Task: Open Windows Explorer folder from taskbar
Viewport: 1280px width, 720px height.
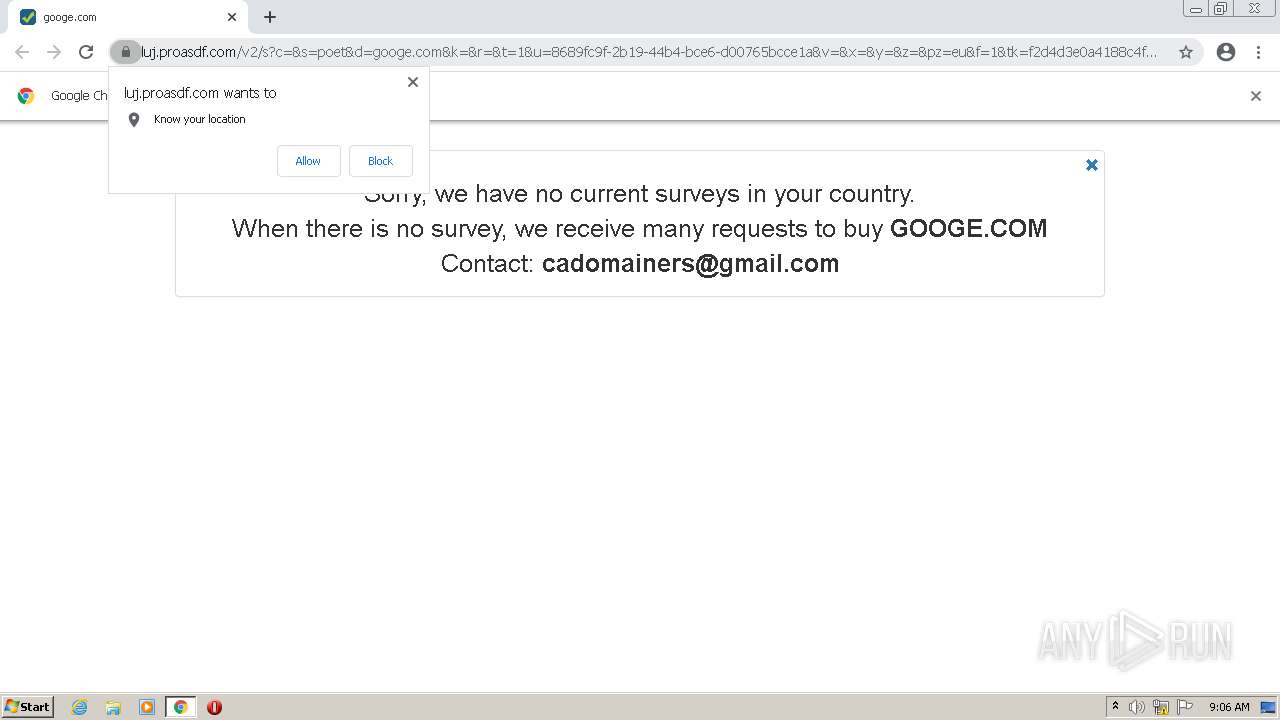Action: tap(113, 707)
